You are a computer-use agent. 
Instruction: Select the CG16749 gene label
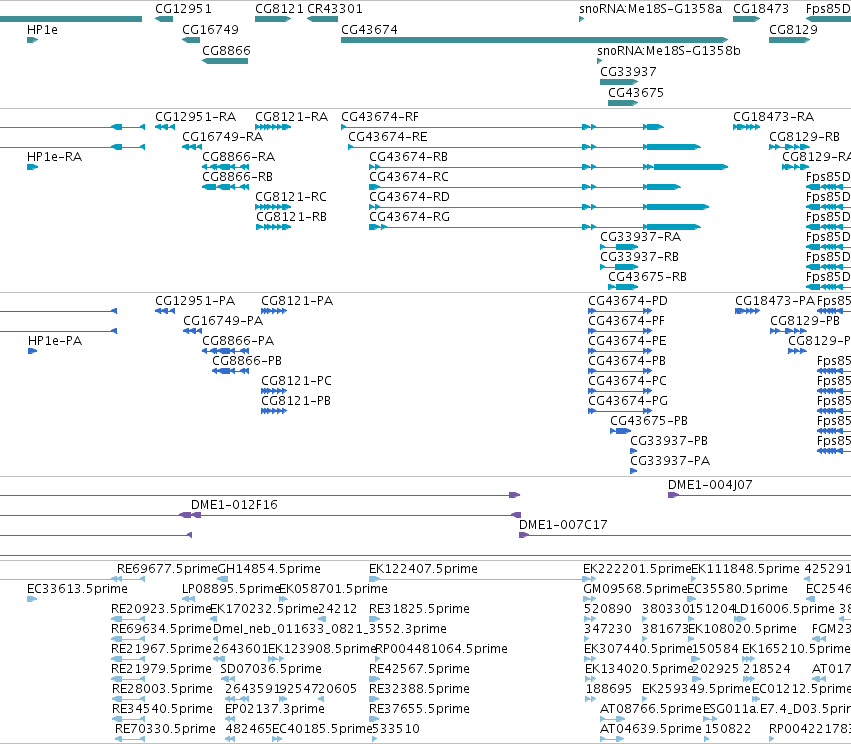tap(210, 30)
